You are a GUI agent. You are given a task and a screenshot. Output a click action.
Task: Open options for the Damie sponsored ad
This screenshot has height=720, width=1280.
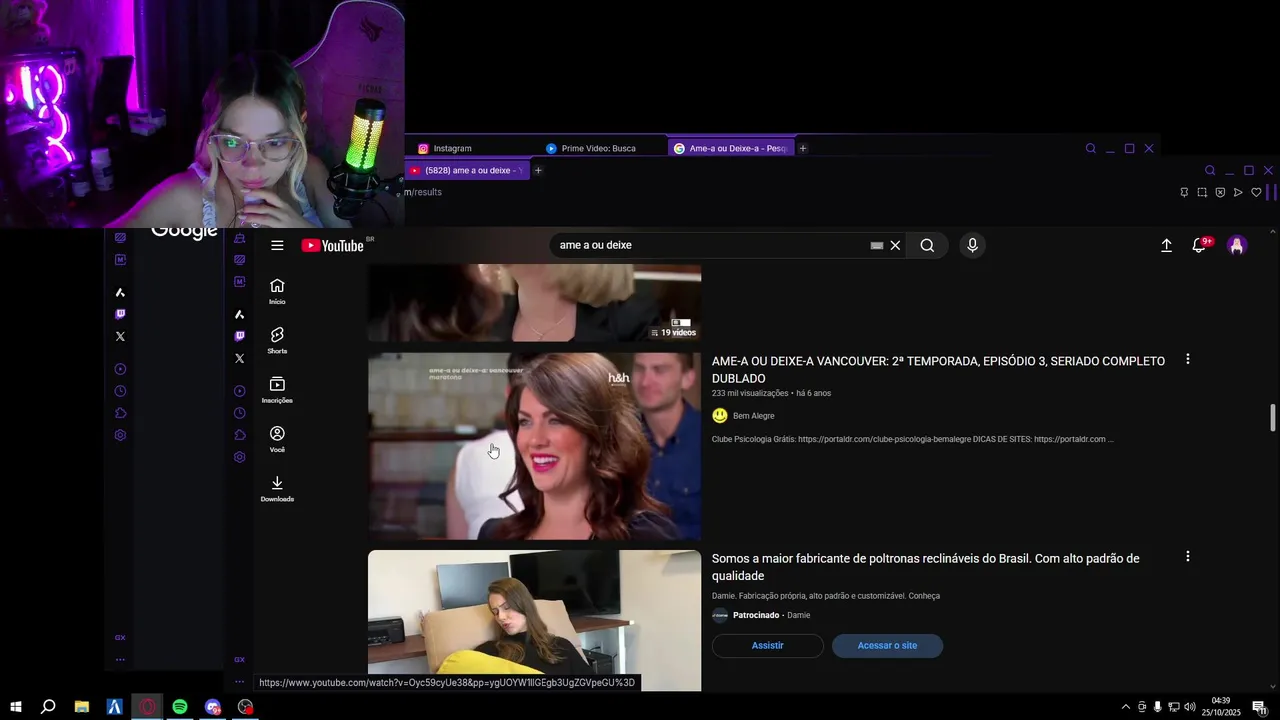1187,556
